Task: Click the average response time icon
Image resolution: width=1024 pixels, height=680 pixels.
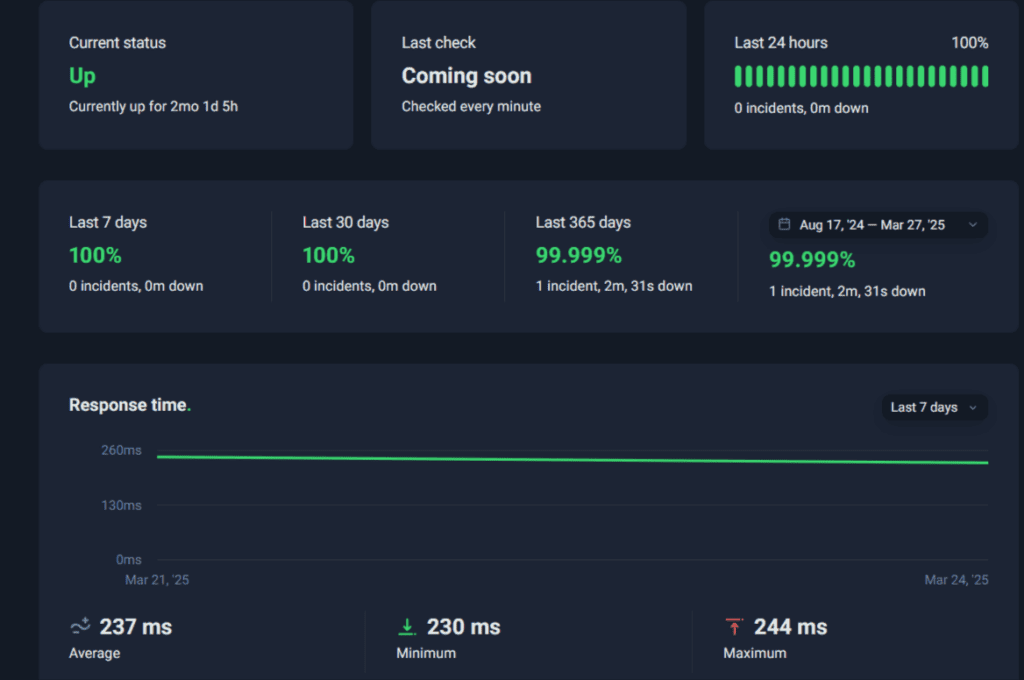Action: (x=80, y=627)
